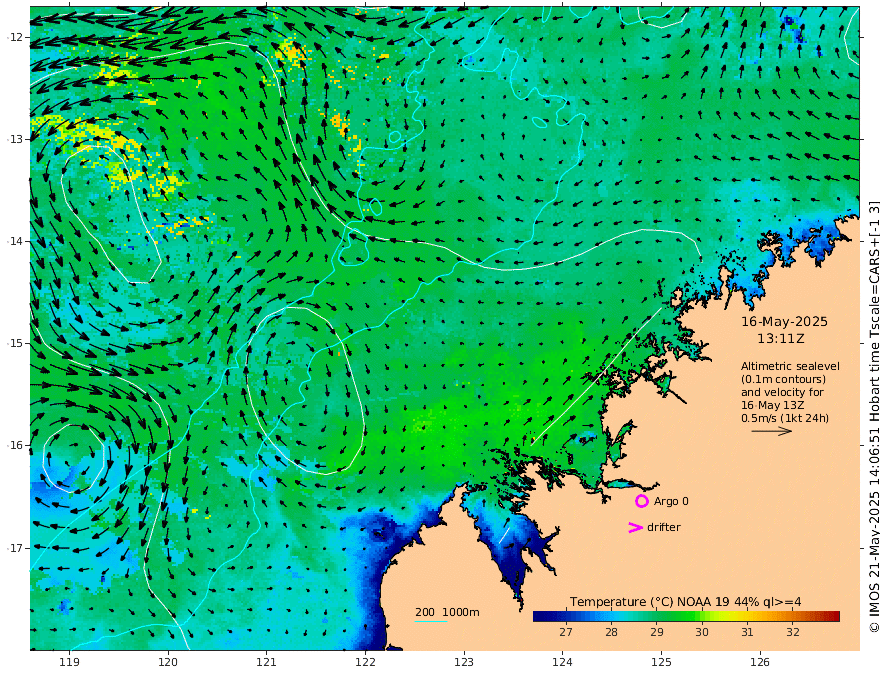The image size is (880, 680).
Task: Click the 'Altimetric sealevel' legend line
Action: [790, 366]
